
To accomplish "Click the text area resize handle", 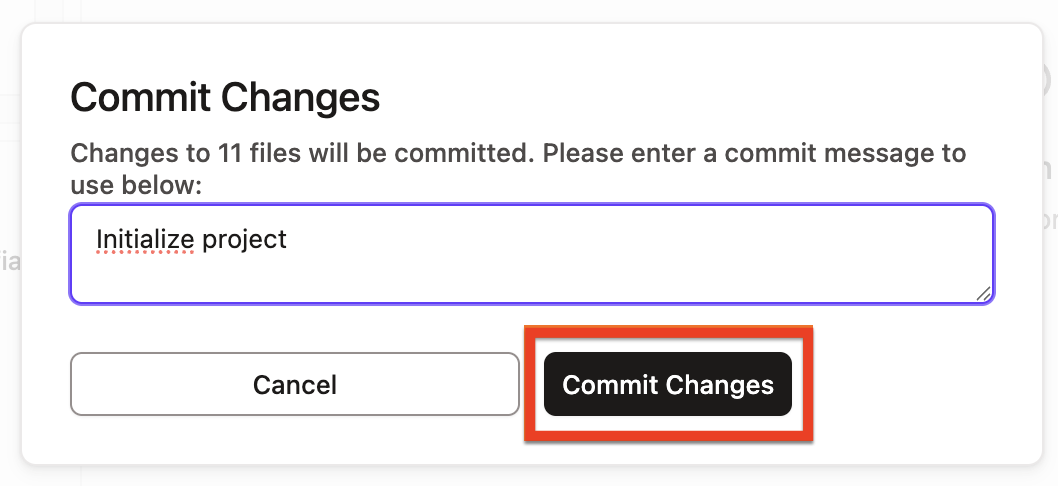I will click(984, 293).
